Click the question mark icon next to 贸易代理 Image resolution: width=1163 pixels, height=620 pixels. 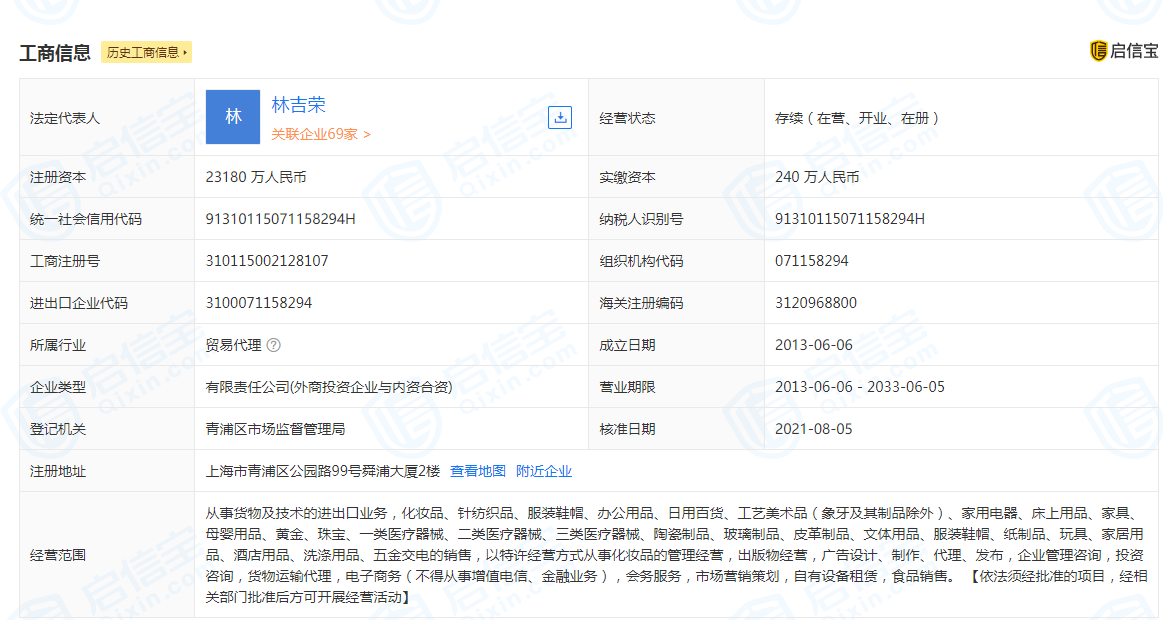(274, 345)
